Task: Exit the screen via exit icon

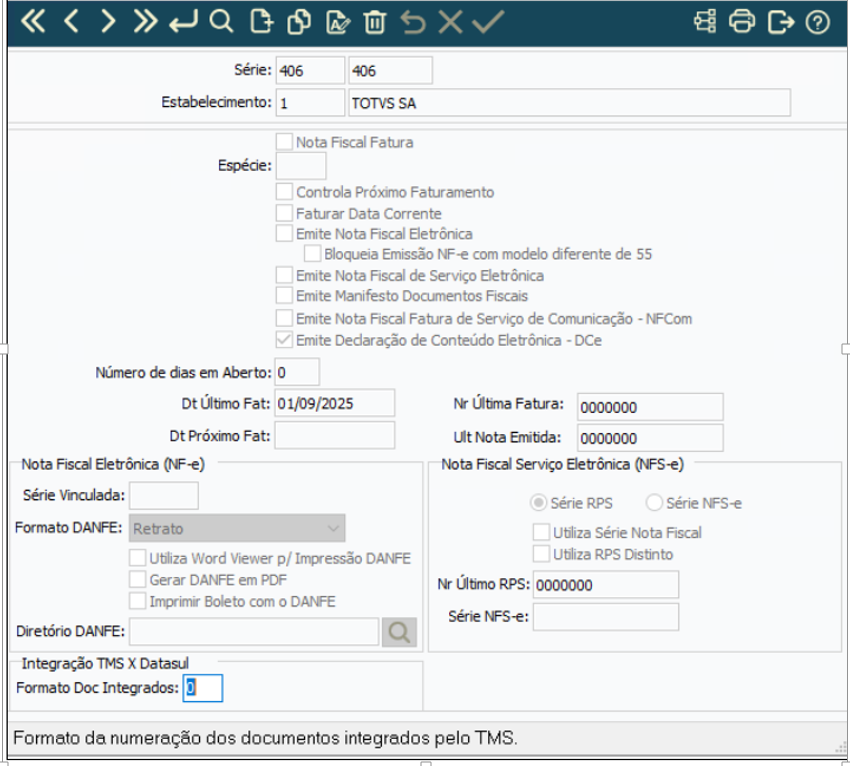Action: pos(781,22)
